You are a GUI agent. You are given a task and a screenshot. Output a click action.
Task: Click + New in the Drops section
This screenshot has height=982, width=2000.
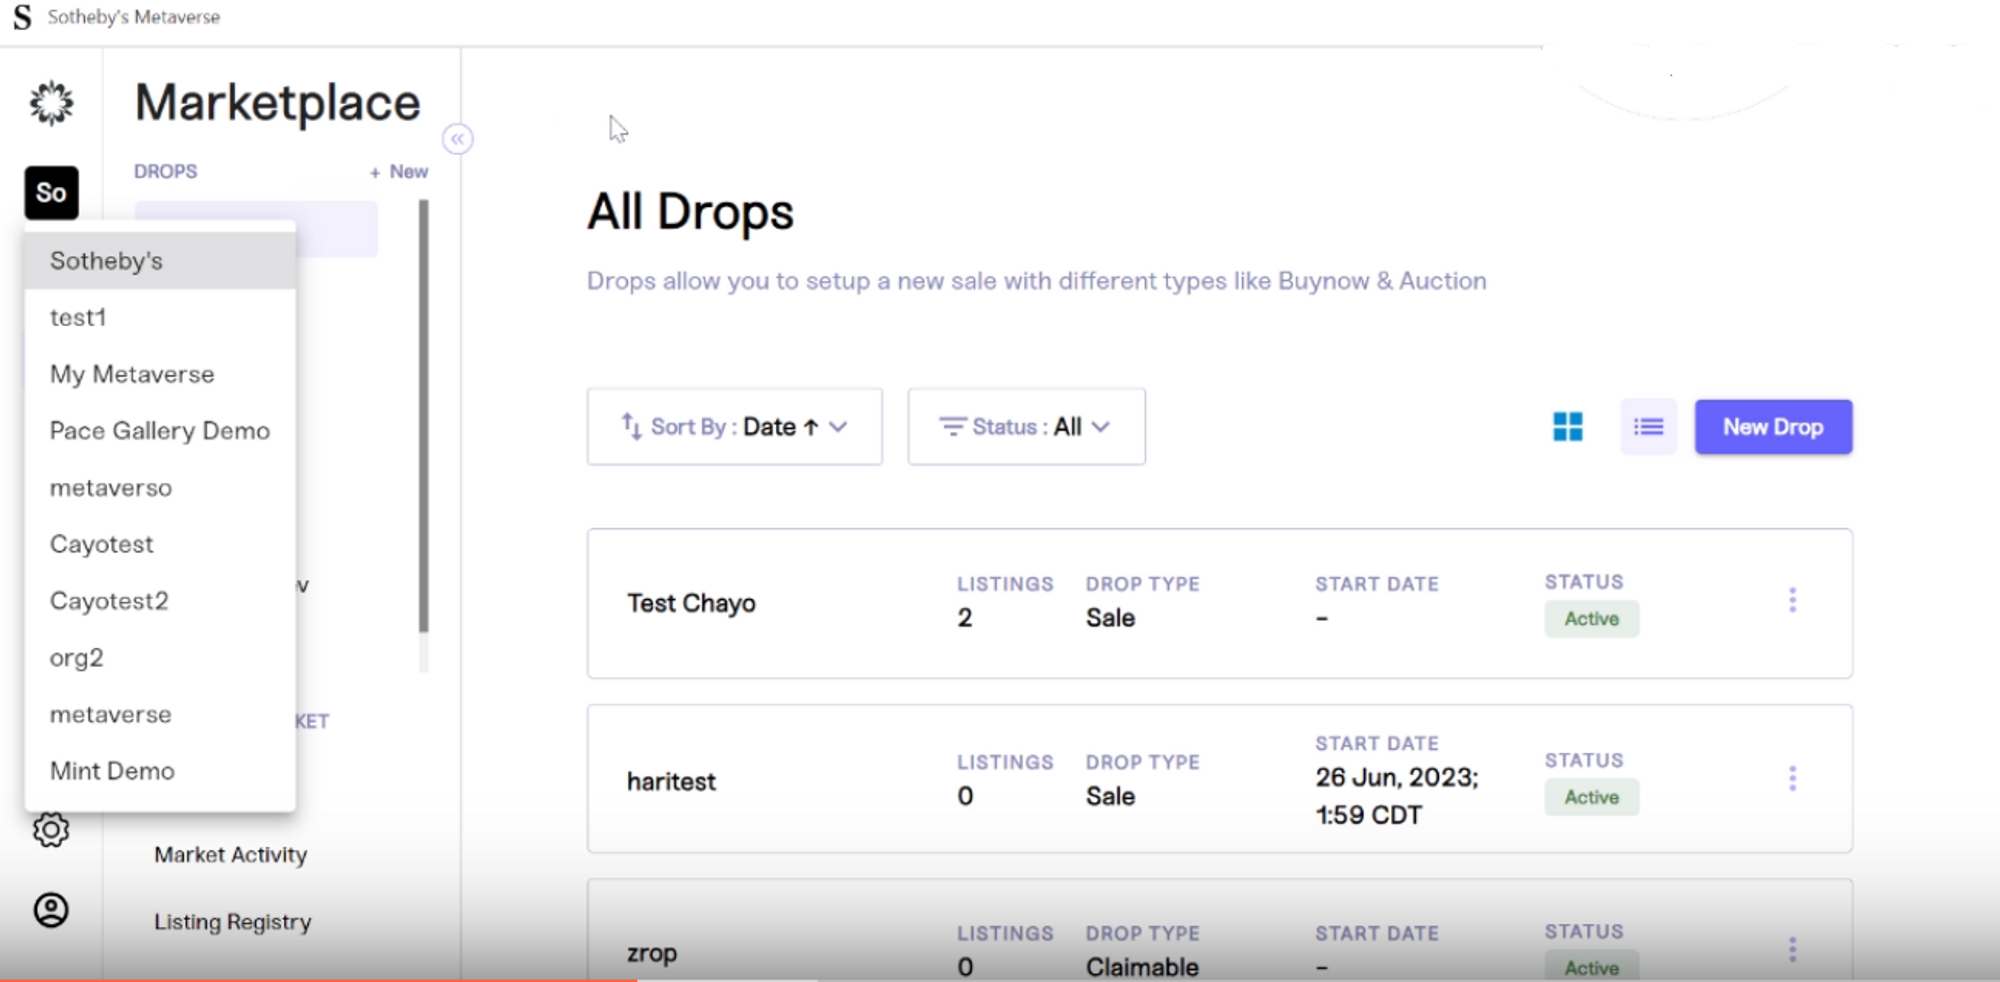[x=399, y=172]
